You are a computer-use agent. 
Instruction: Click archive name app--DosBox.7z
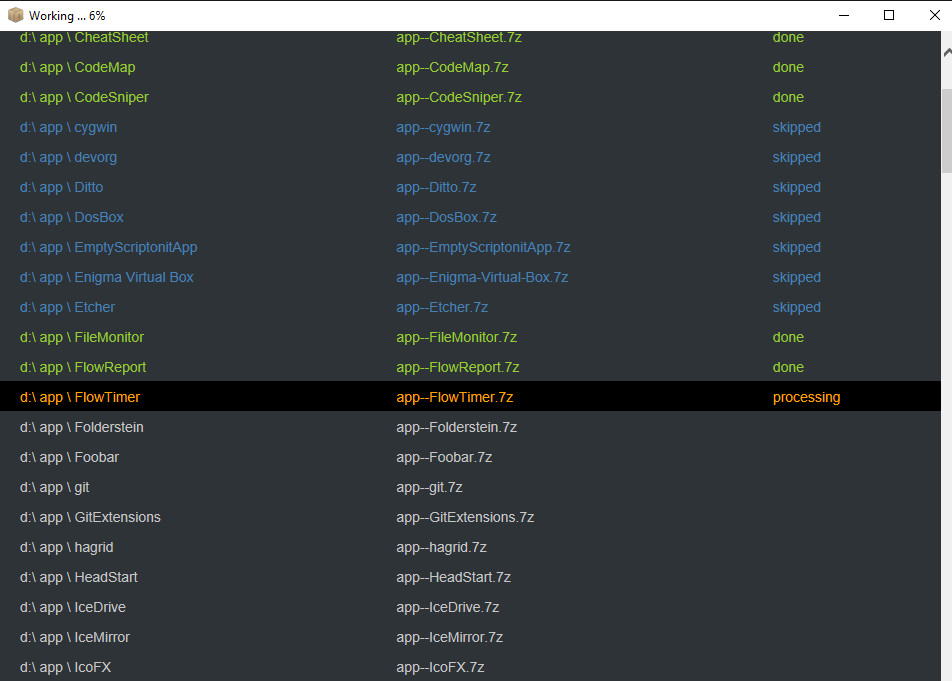(446, 217)
